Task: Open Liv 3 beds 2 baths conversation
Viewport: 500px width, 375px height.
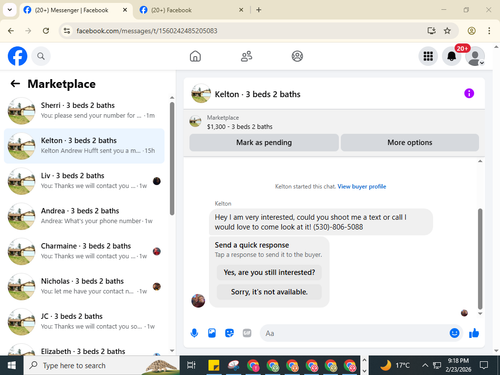Action: pos(84,181)
